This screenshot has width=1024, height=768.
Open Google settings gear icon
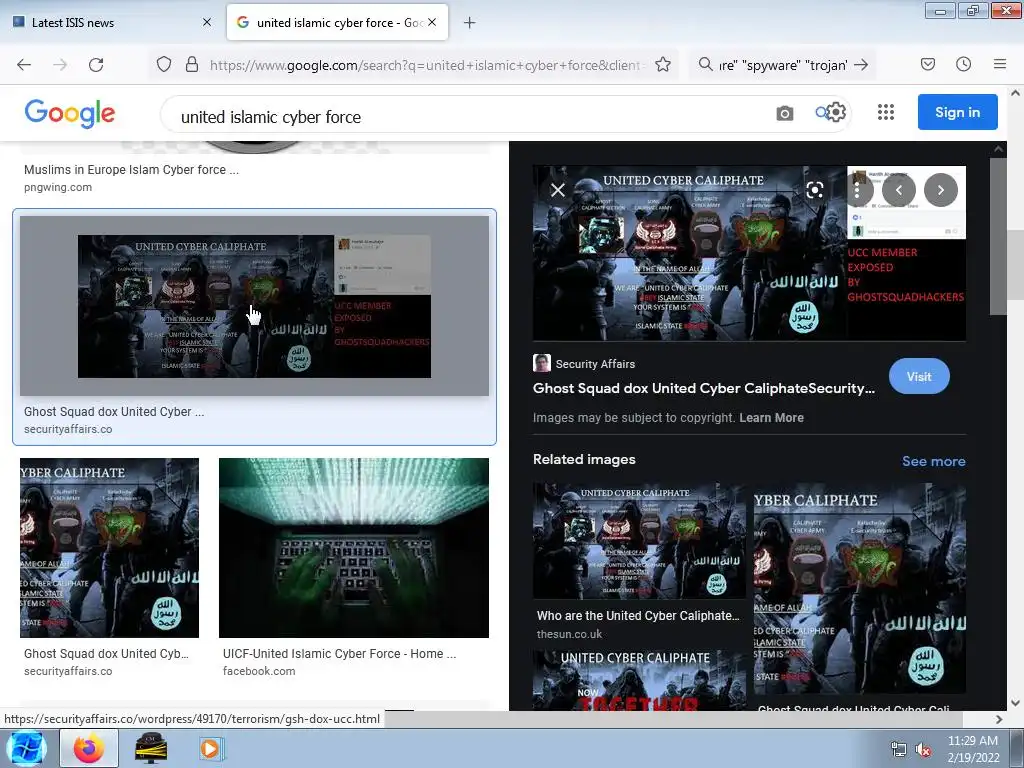pos(837,112)
